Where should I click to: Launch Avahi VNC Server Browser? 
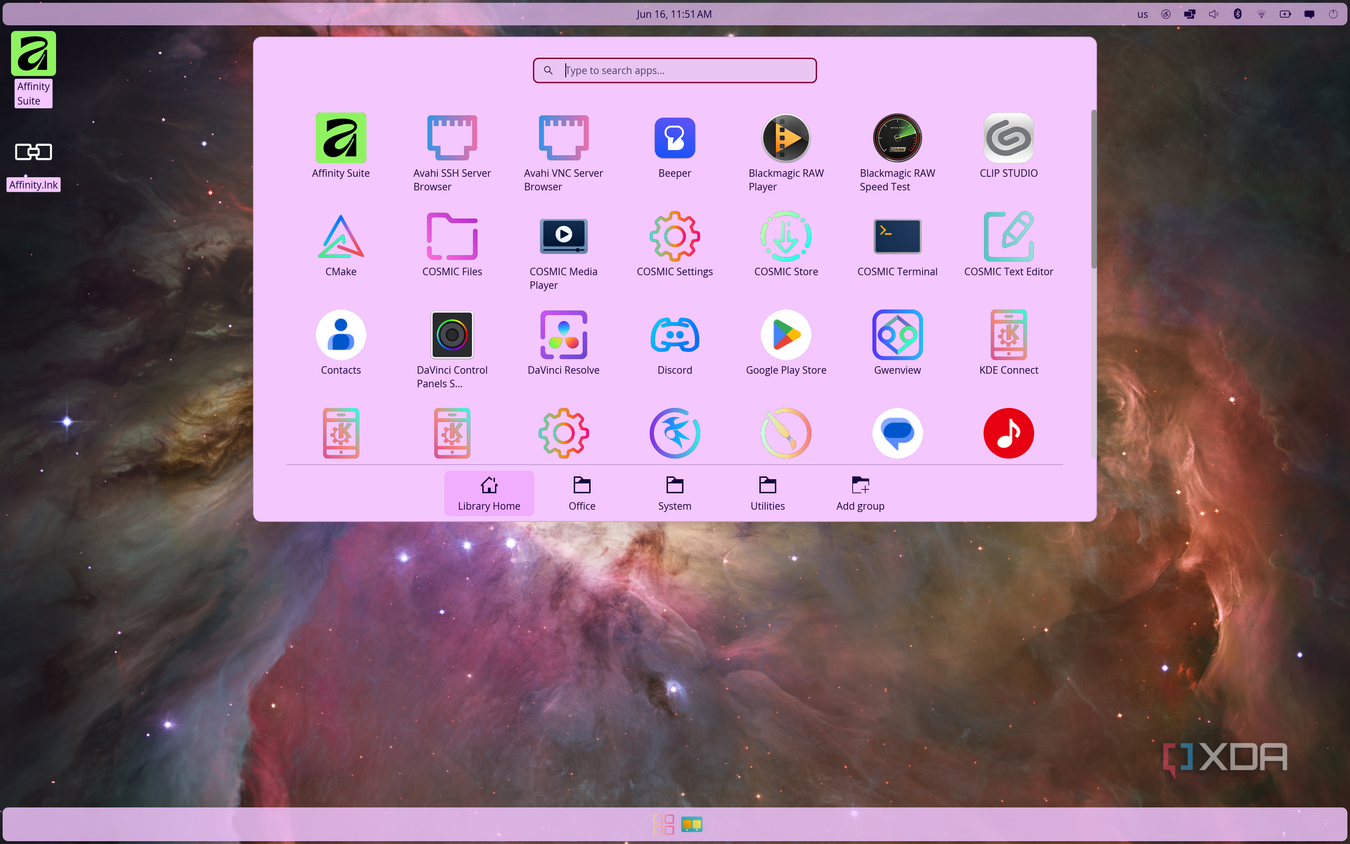pyautogui.click(x=564, y=152)
